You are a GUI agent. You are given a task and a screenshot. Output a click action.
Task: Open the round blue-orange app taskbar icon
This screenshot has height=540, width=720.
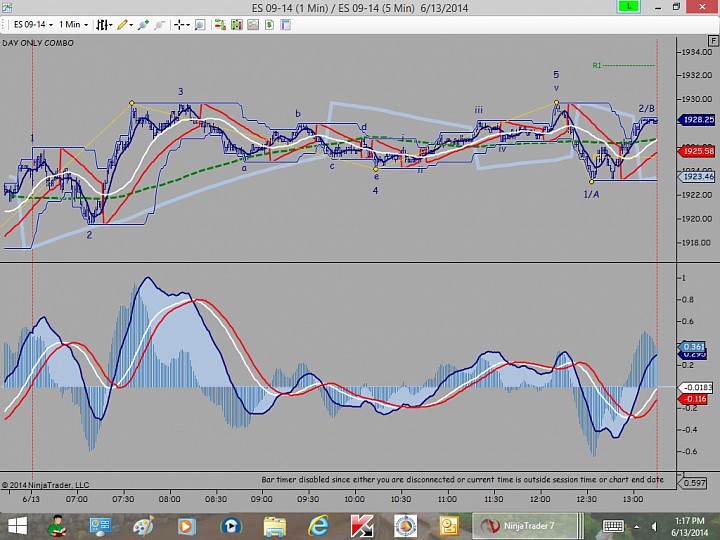(405, 526)
